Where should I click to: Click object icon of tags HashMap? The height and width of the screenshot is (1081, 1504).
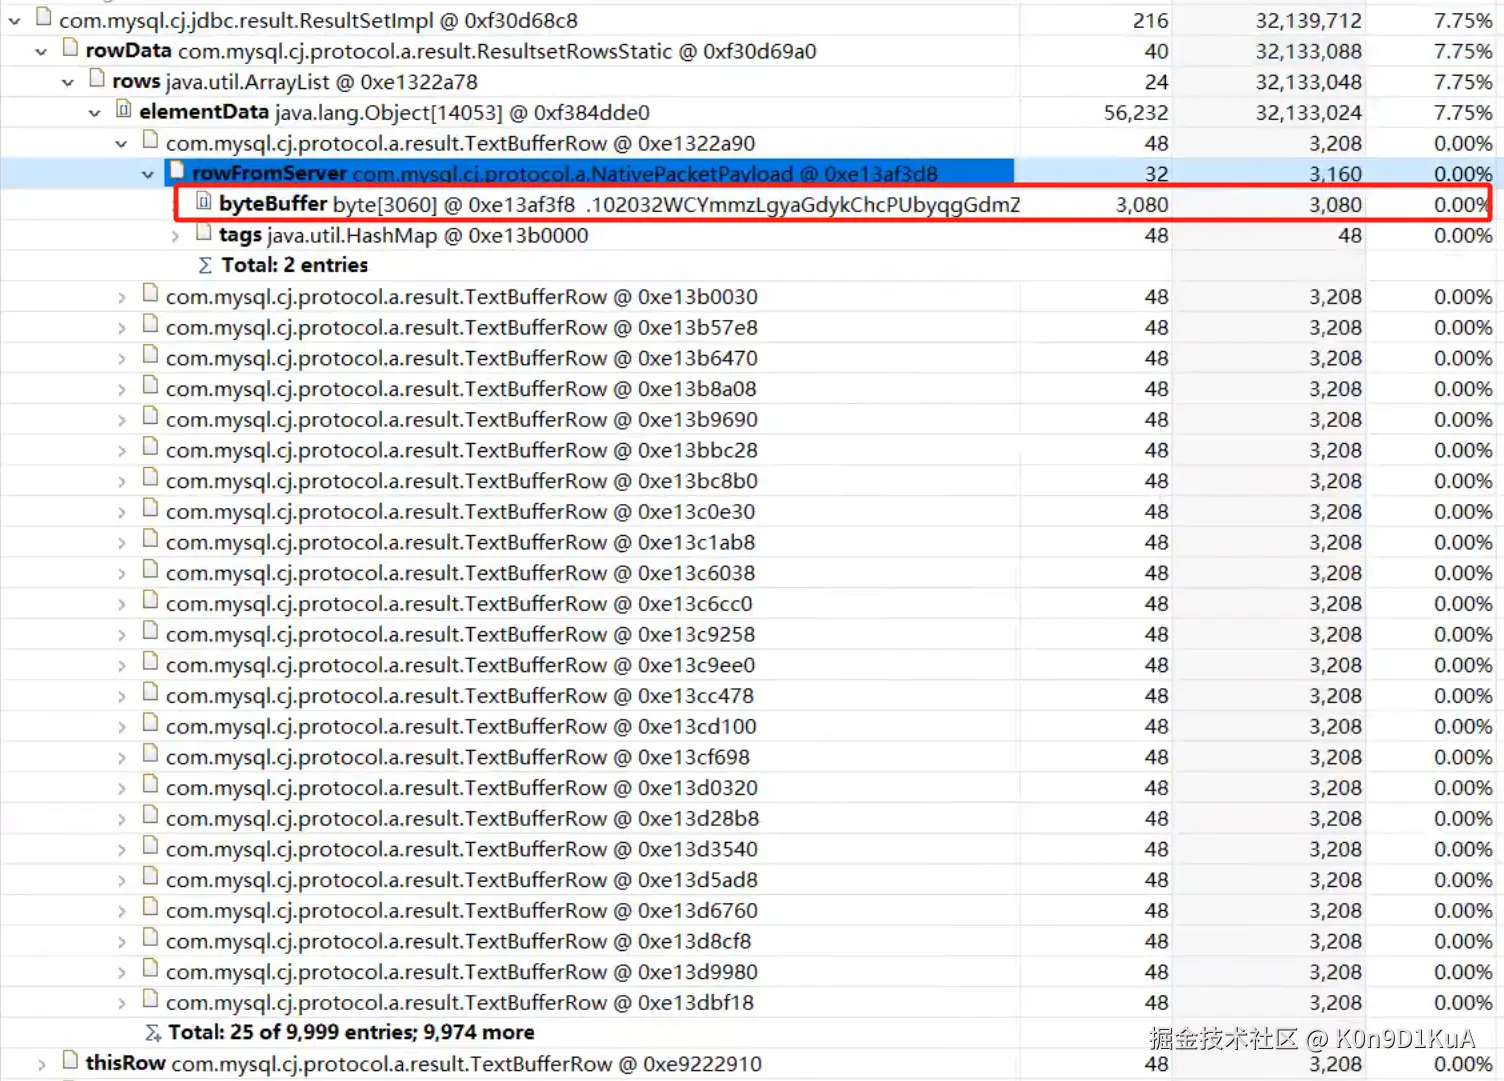[203, 232]
